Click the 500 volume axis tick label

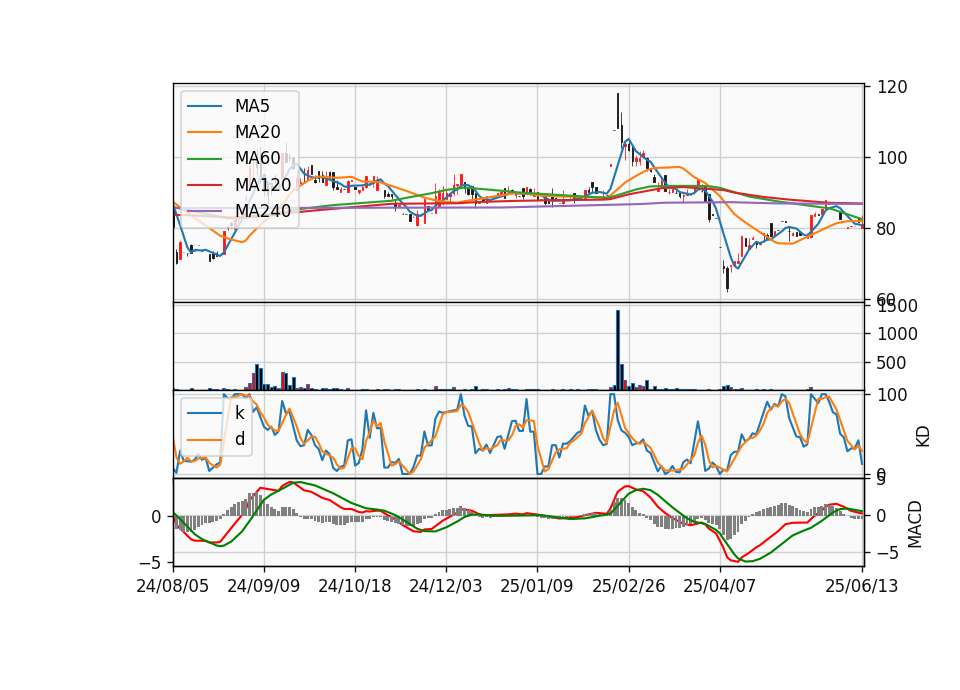[x=892, y=363]
